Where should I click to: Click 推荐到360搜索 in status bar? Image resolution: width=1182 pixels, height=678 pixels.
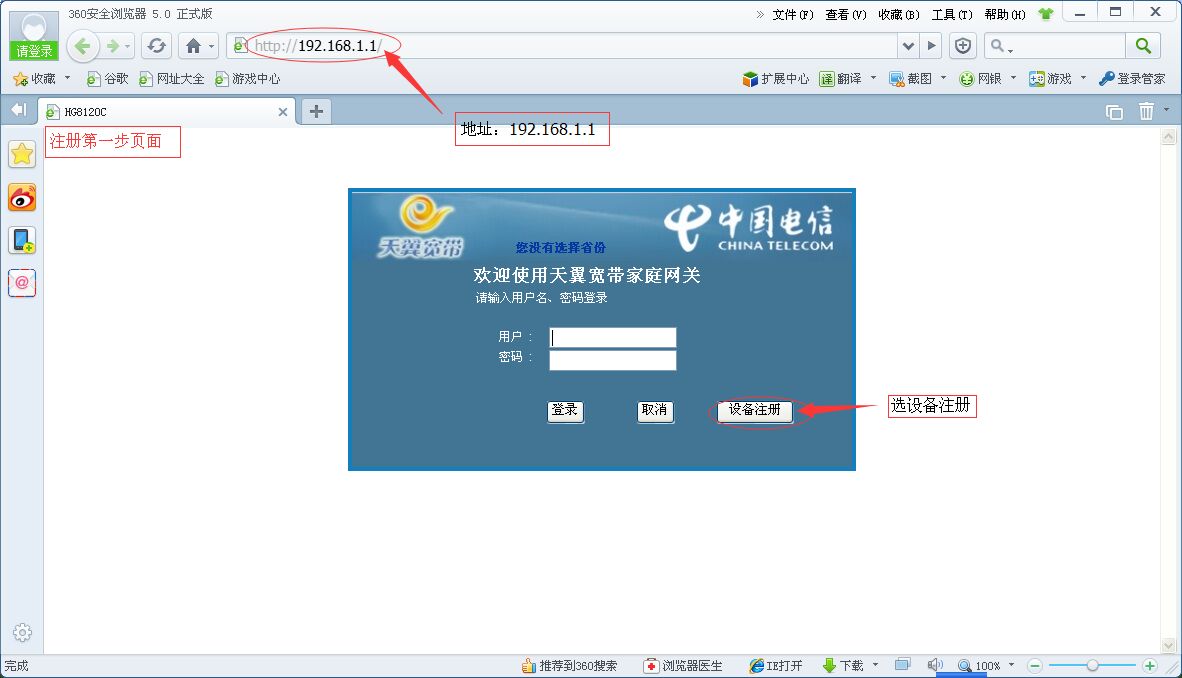coord(569,666)
